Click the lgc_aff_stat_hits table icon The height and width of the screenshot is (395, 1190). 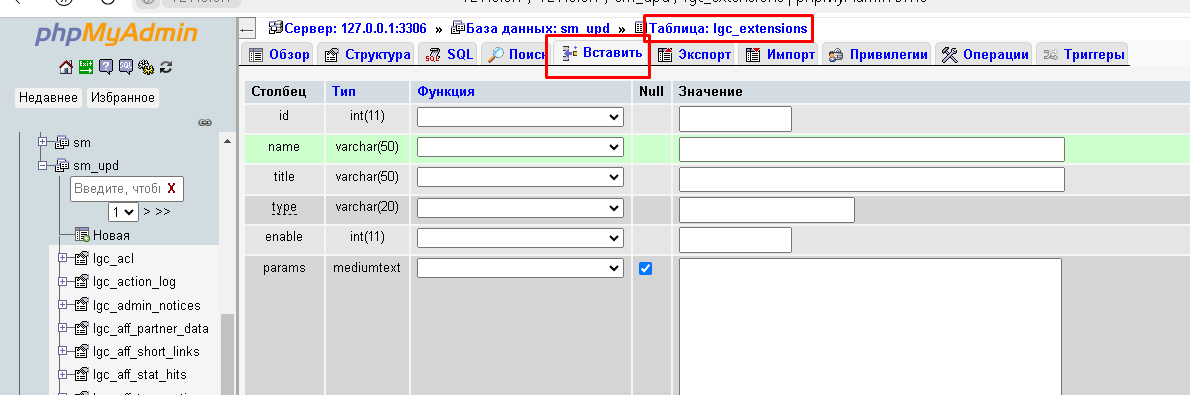(x=82, y=374)
